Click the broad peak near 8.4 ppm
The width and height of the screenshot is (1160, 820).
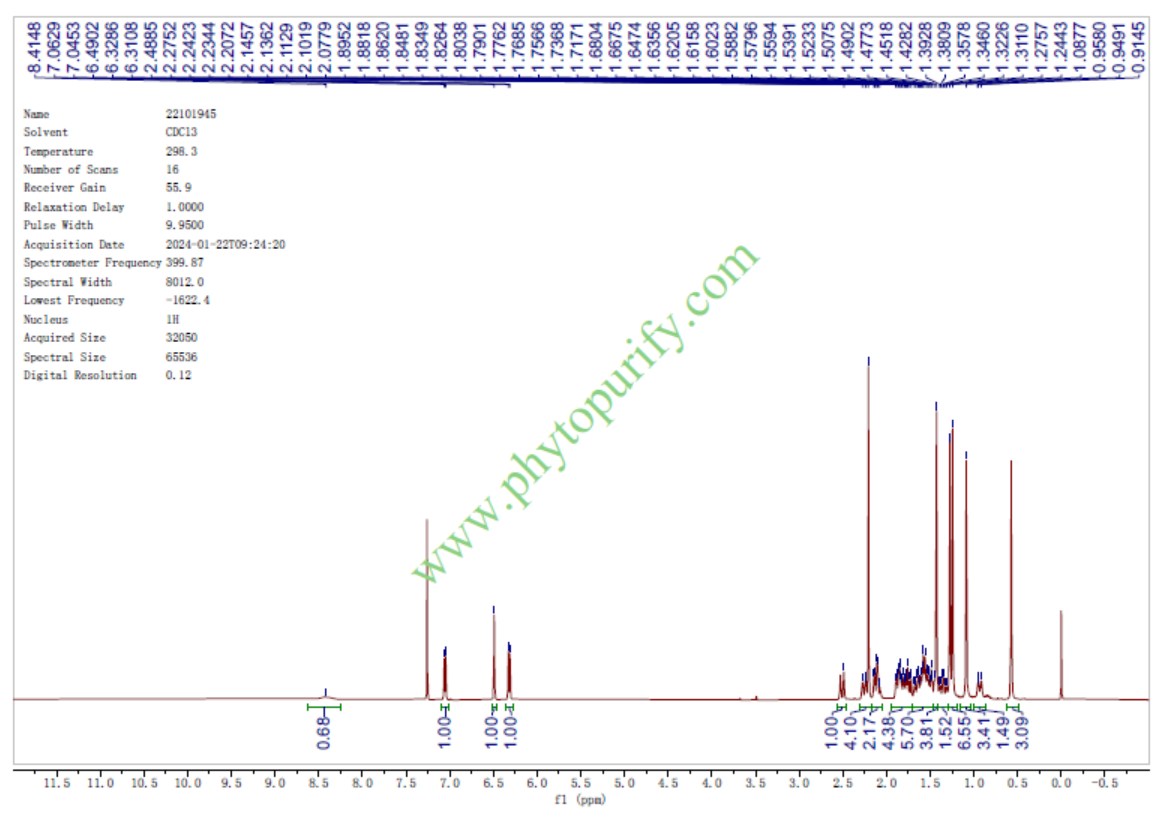point(325,694)
